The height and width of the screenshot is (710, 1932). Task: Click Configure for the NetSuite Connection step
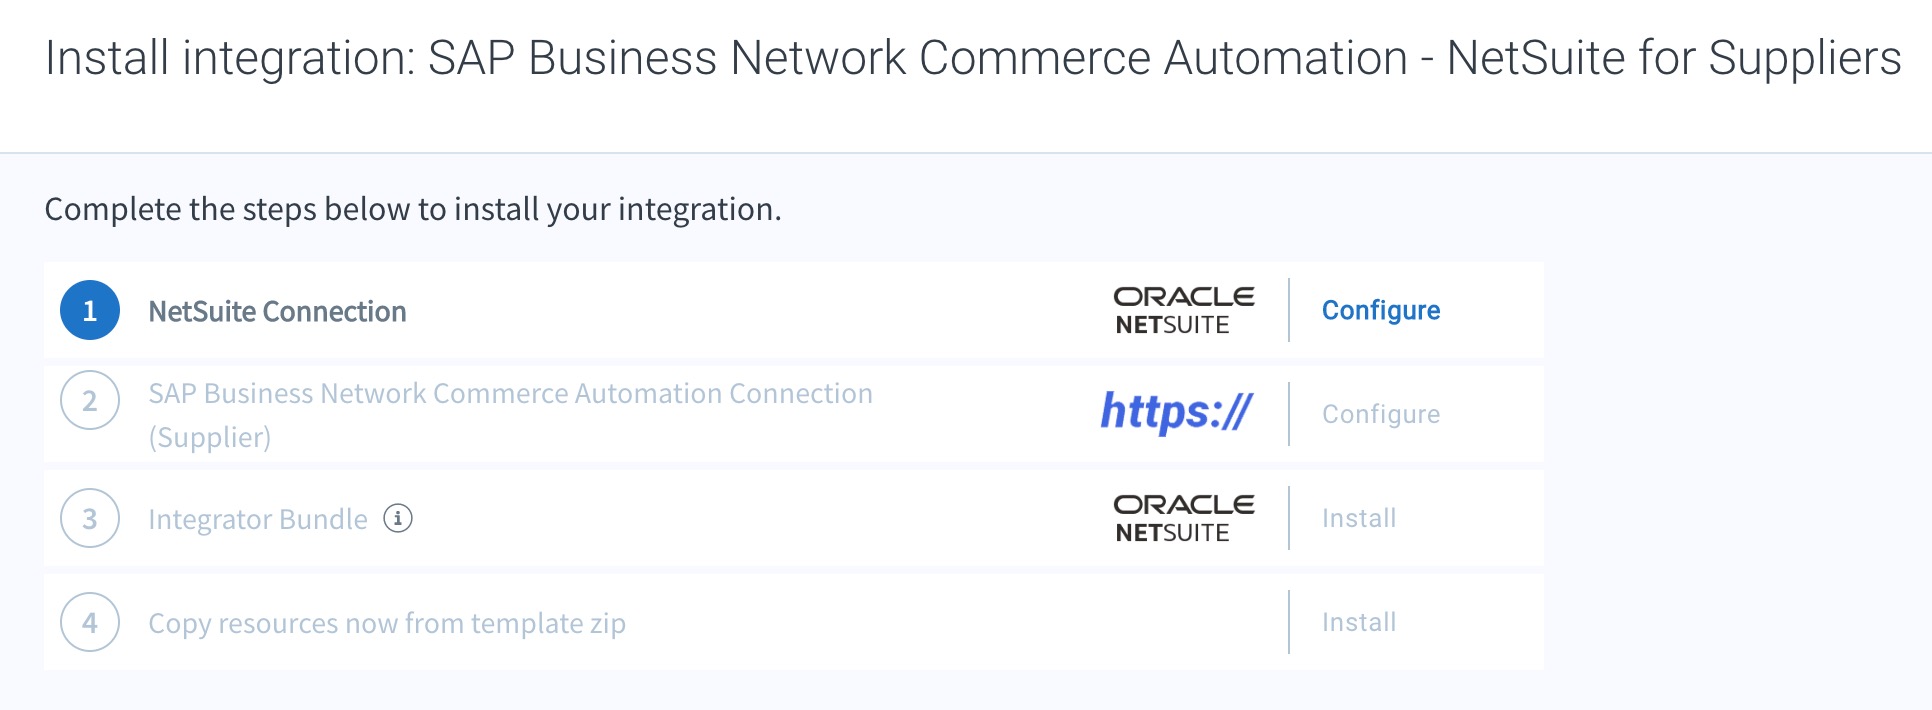(x=1381, y=310)
